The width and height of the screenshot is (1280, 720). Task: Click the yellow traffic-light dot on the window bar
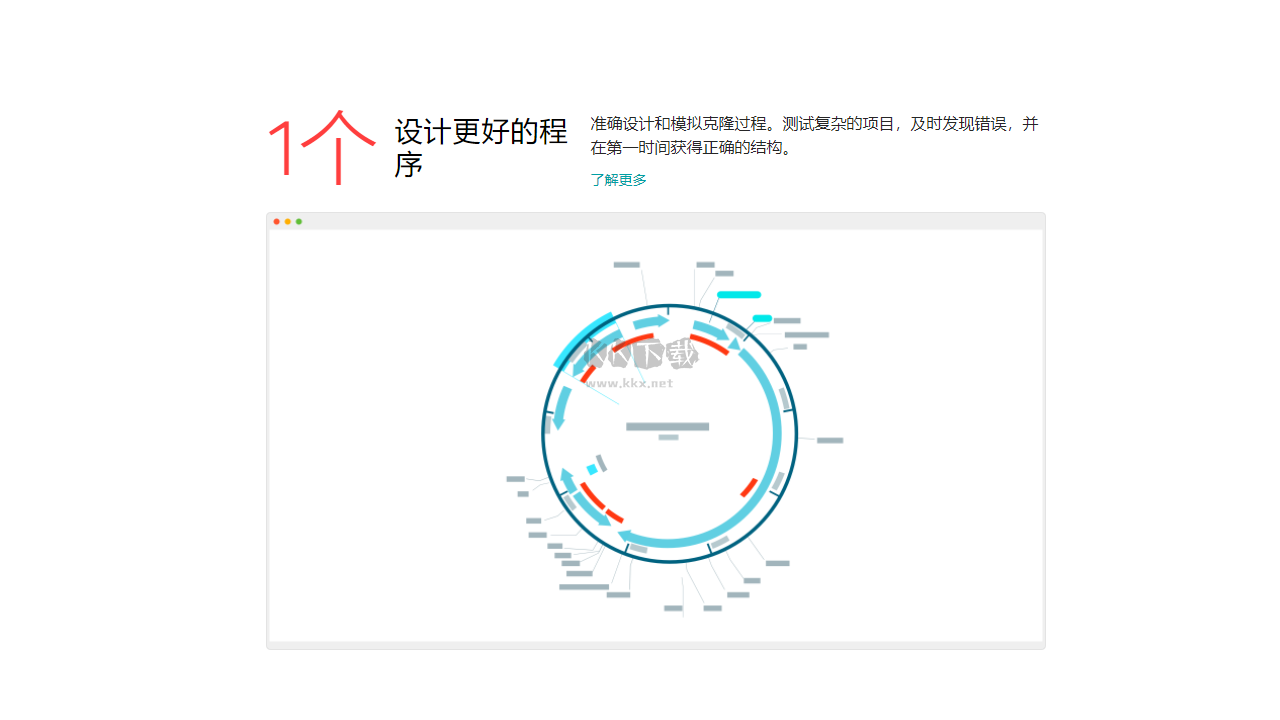287,222
